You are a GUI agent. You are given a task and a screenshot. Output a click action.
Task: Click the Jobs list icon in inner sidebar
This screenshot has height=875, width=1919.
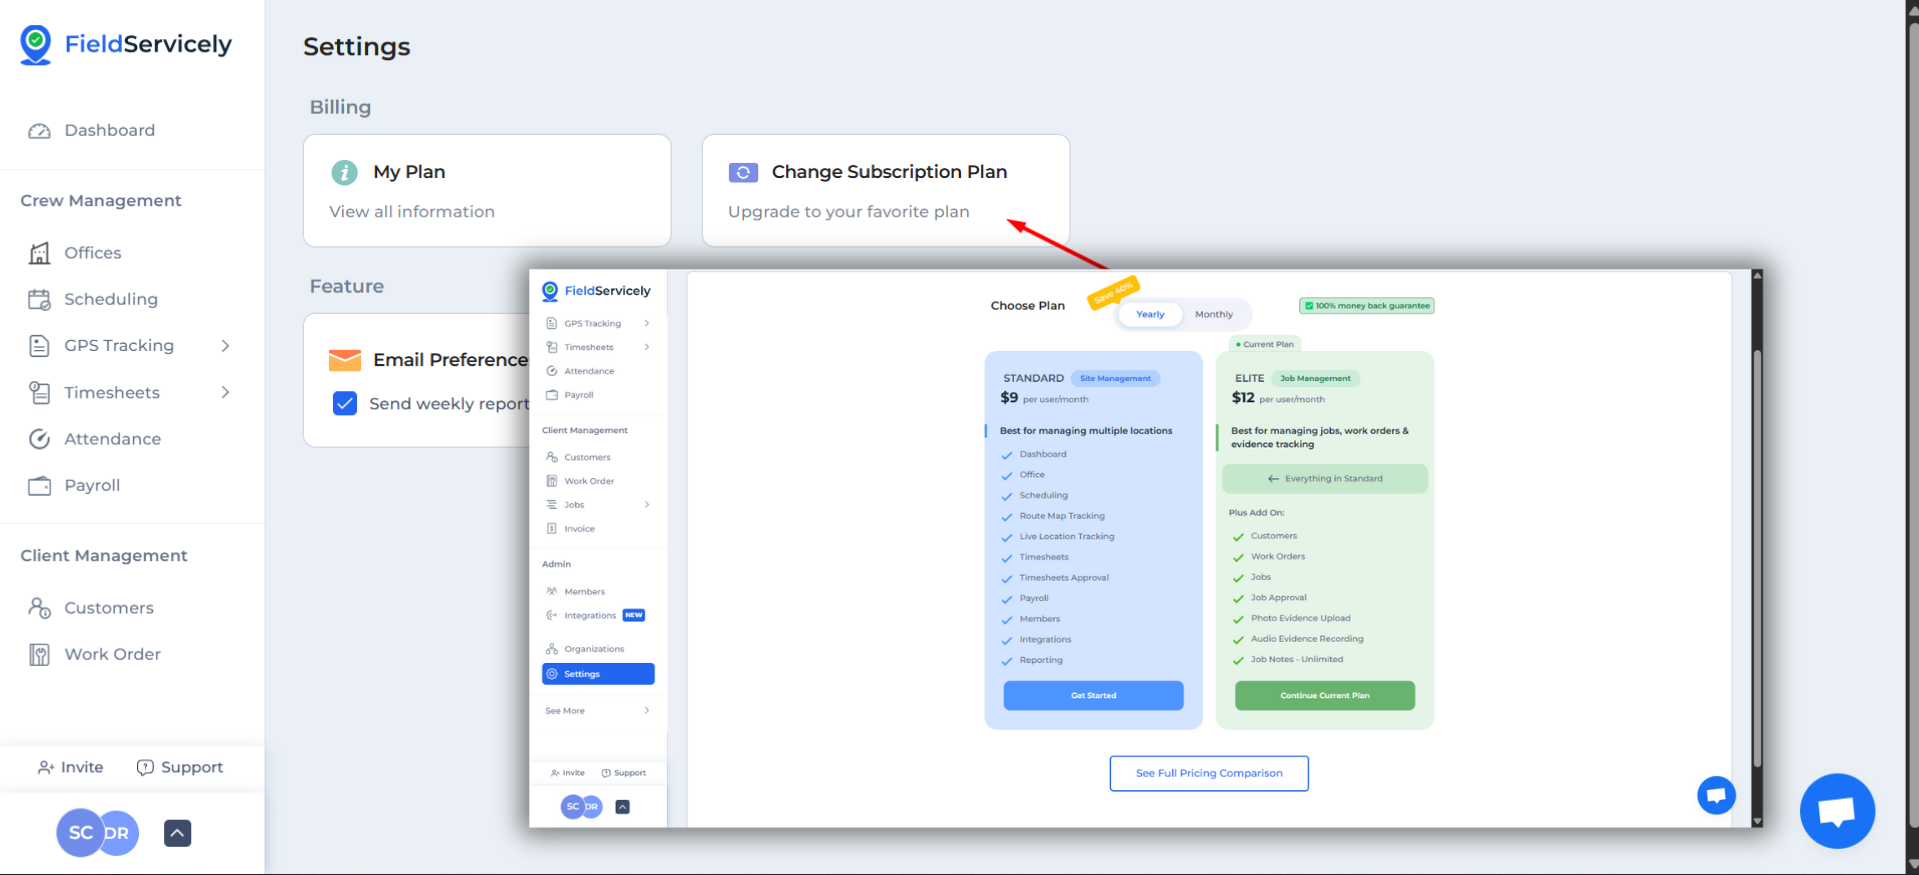pyautogui.click(x=551, y=505)
